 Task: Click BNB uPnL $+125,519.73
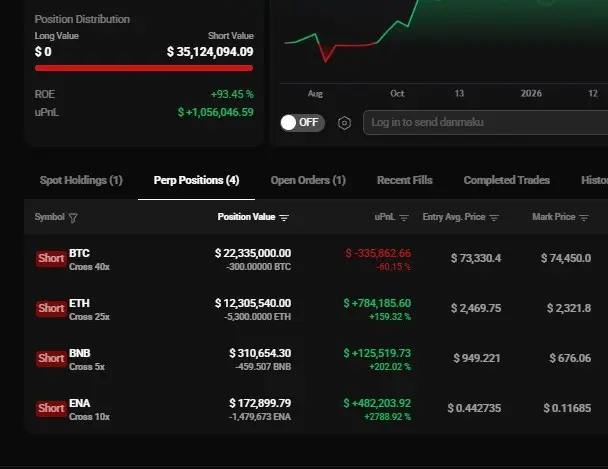(x=377, y=353)
